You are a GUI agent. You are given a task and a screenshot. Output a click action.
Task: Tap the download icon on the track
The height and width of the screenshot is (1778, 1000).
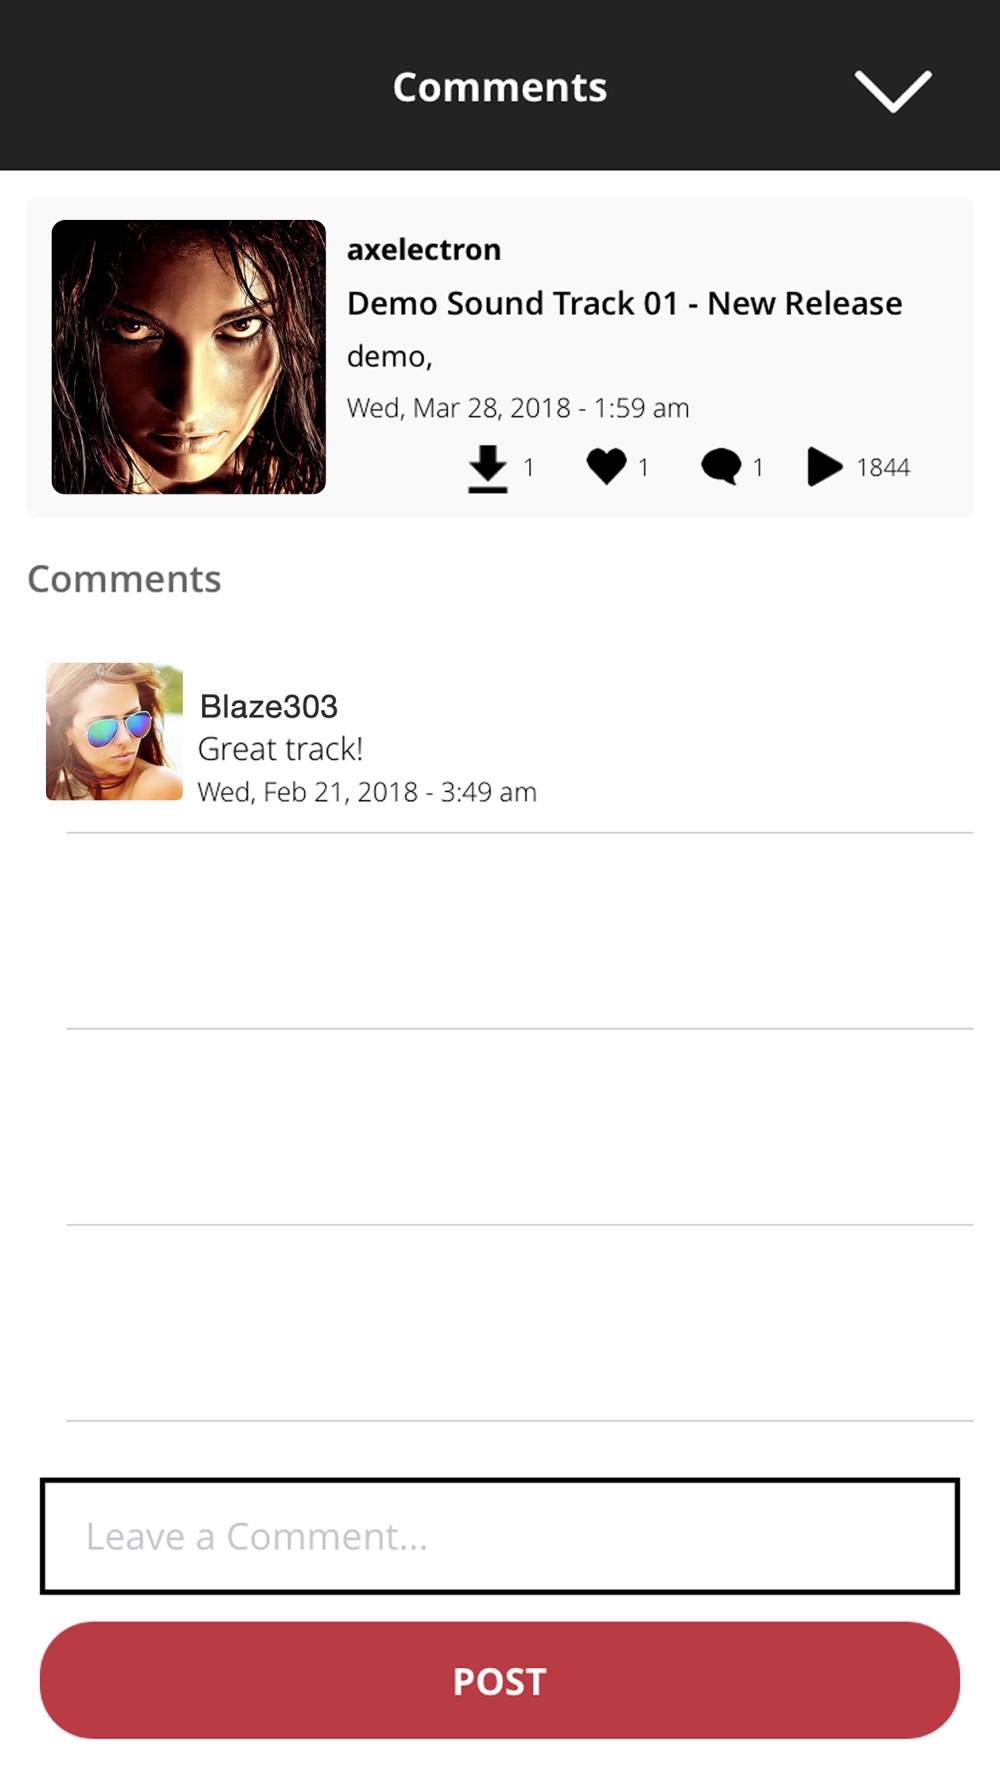point(488,469)
